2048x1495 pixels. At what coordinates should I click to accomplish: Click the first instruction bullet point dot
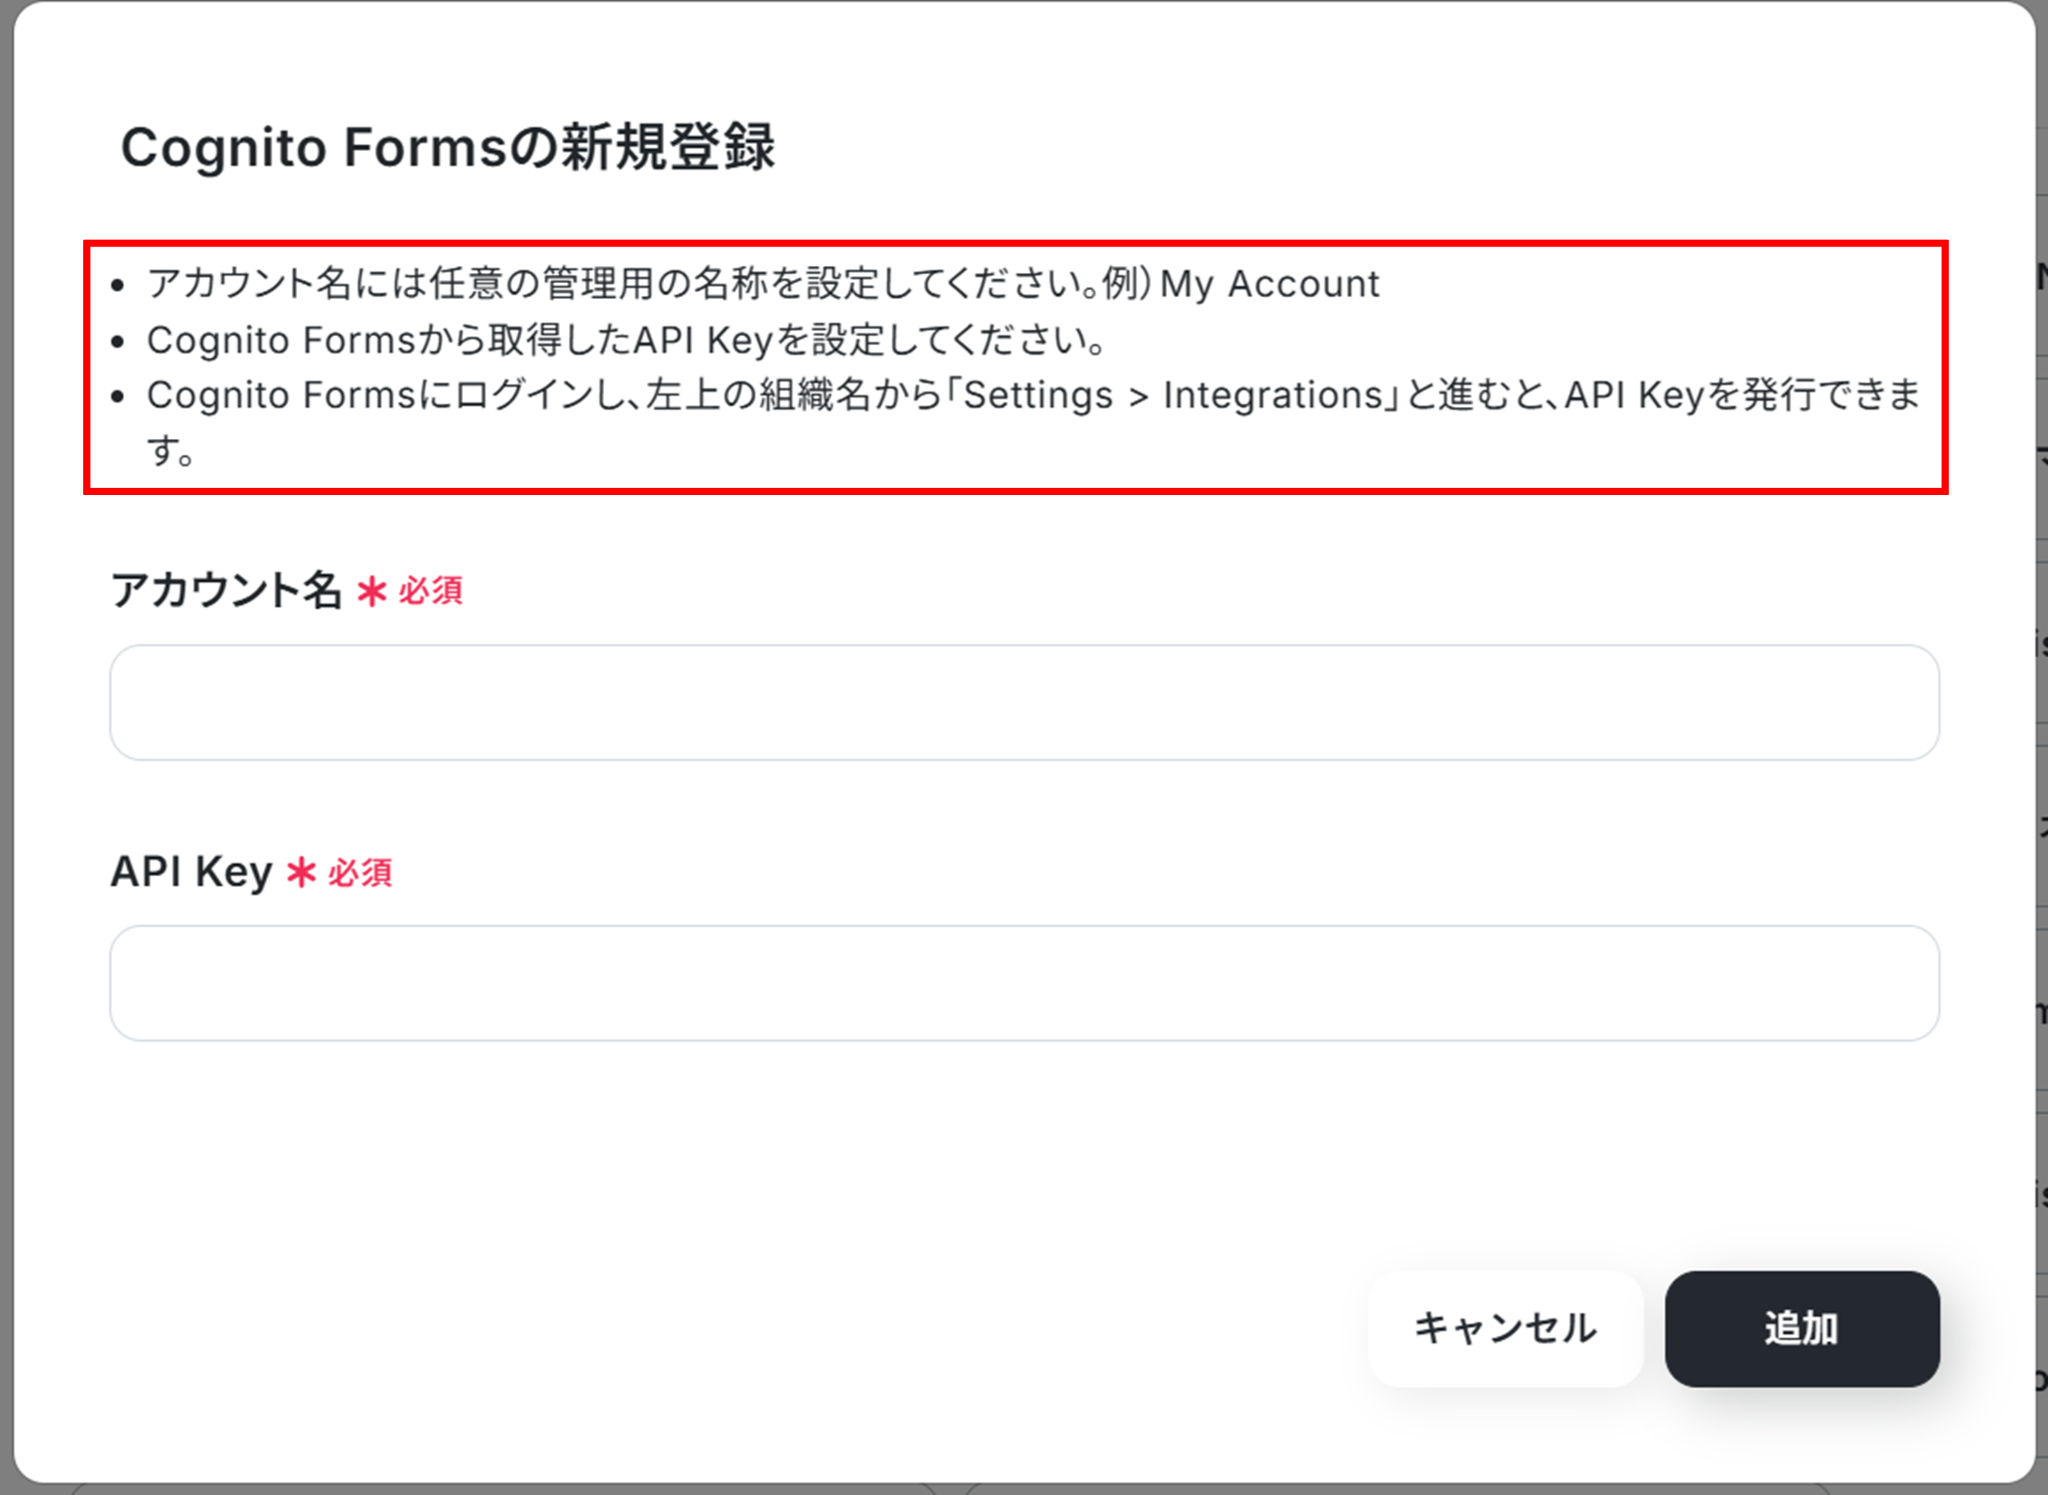[118, 286]
